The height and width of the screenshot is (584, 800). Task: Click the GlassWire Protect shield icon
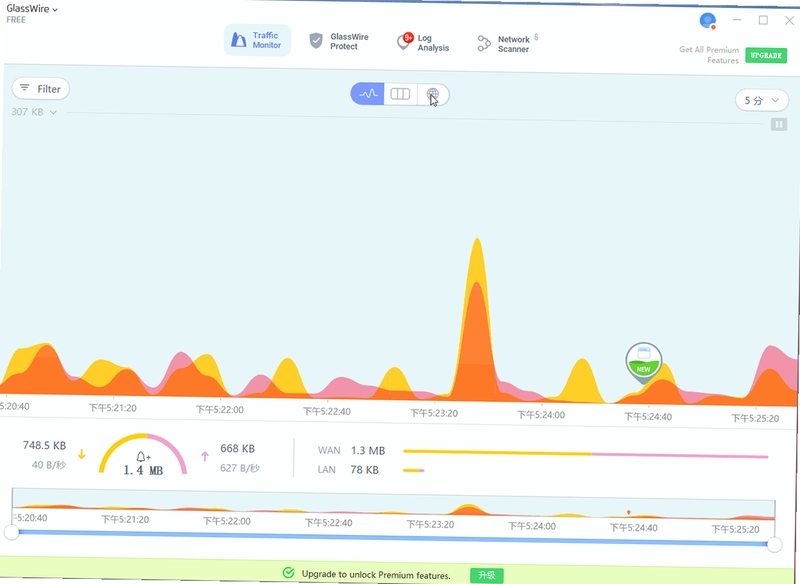click(316, 40)
